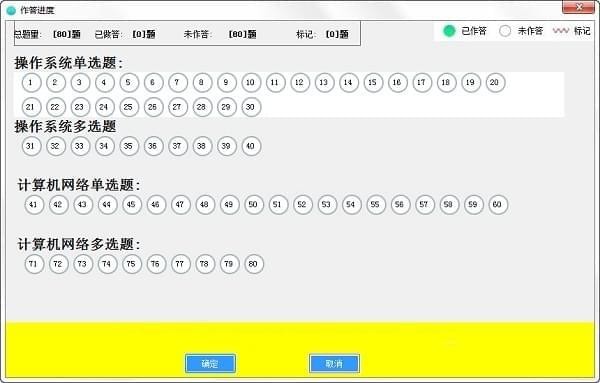This screenshot has height=383, width=600.
Task: Go to question 27 circle
Action: pyautogui.click(x=178, y=107)
